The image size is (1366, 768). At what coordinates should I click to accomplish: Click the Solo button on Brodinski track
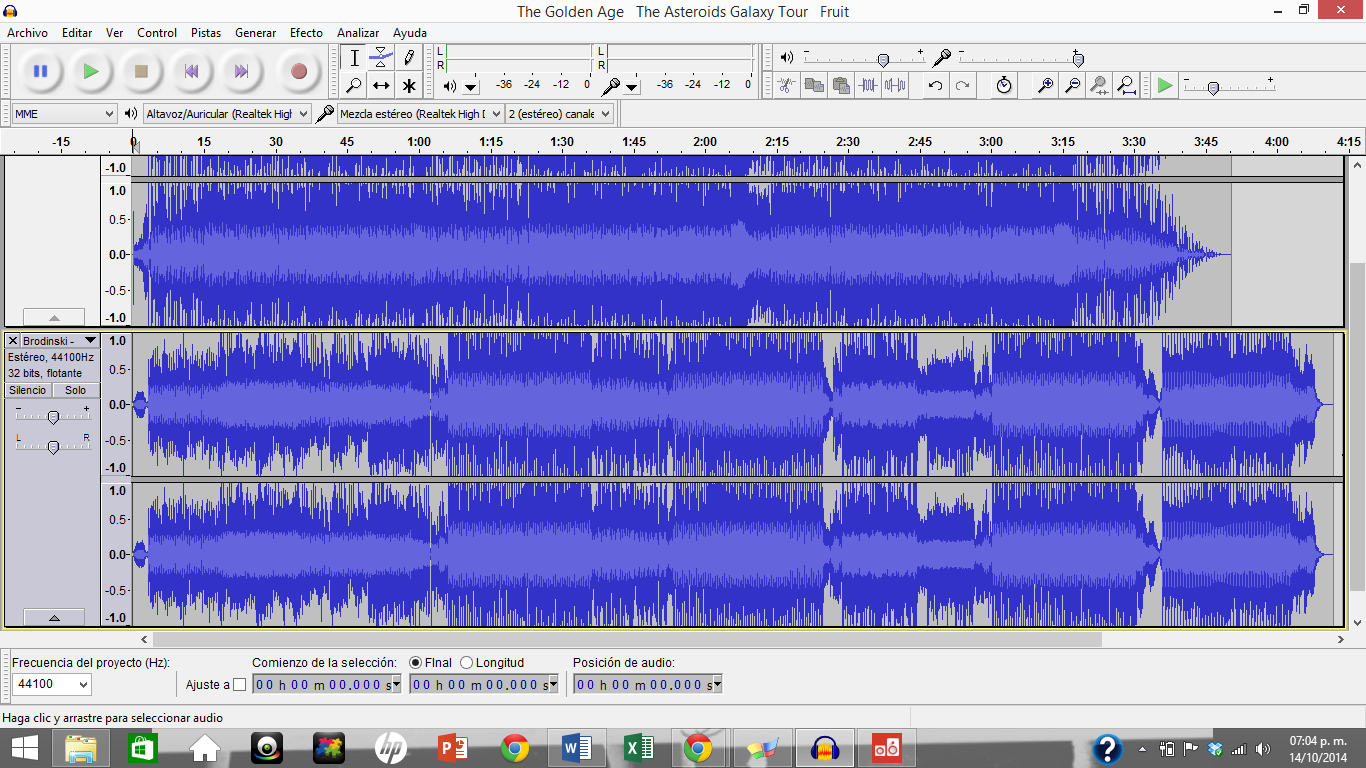(76, 390)
